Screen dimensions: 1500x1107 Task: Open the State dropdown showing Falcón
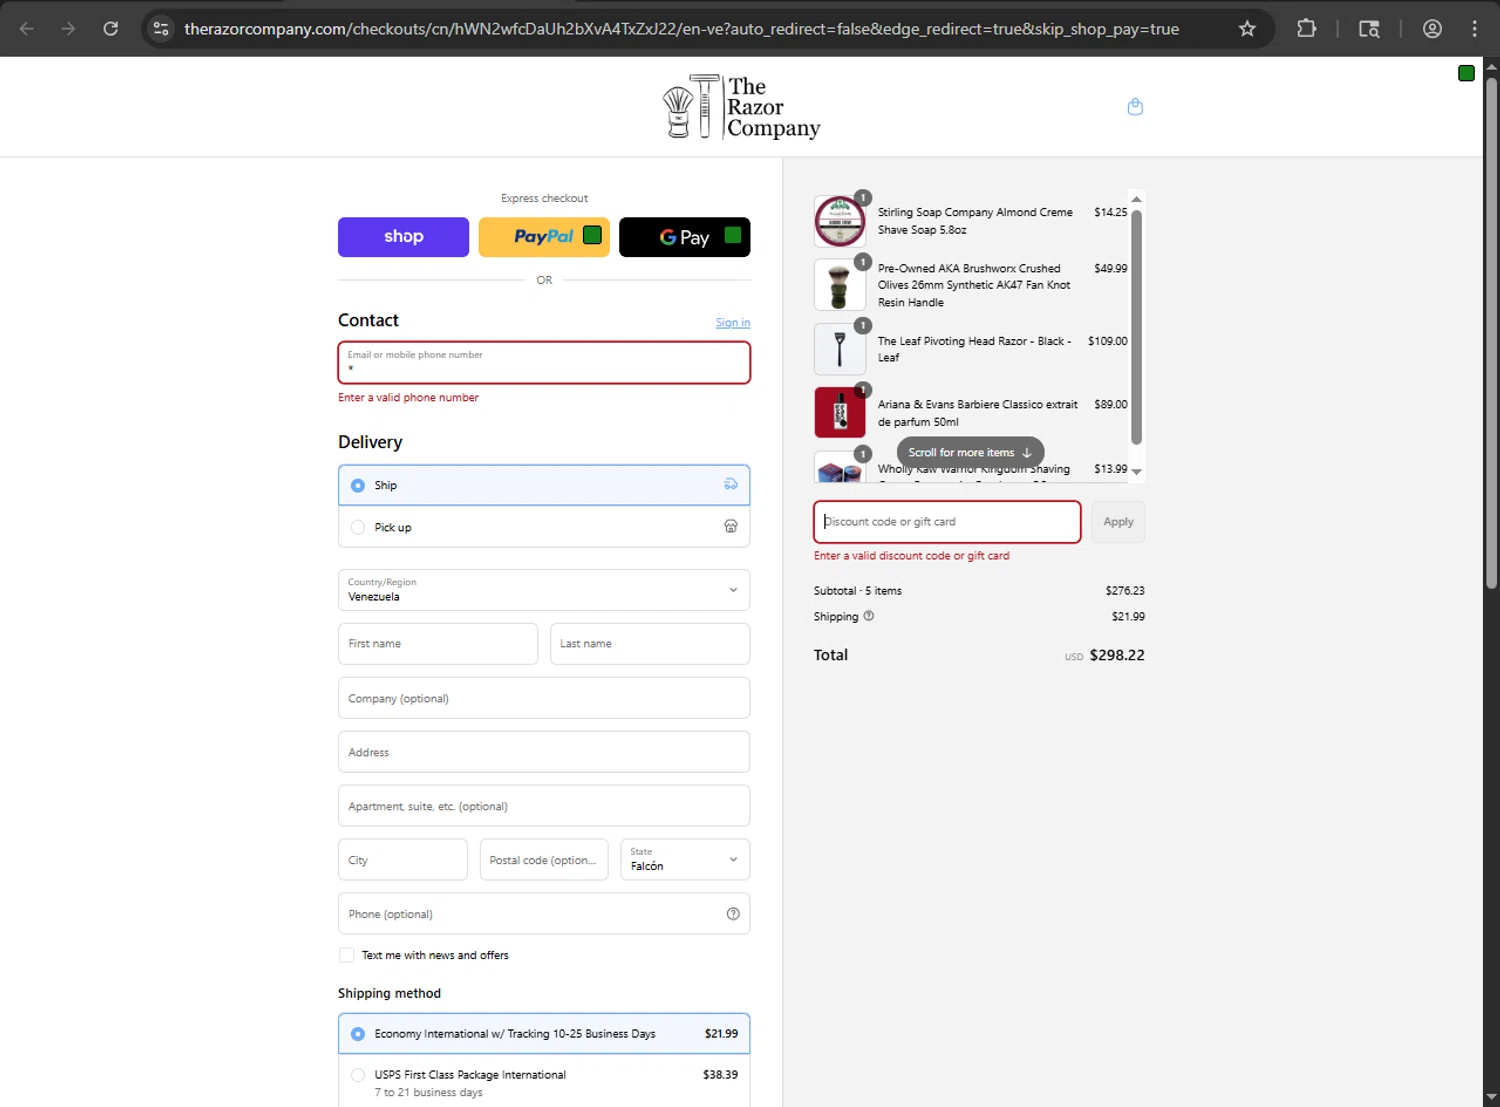(x=685, y=860)
